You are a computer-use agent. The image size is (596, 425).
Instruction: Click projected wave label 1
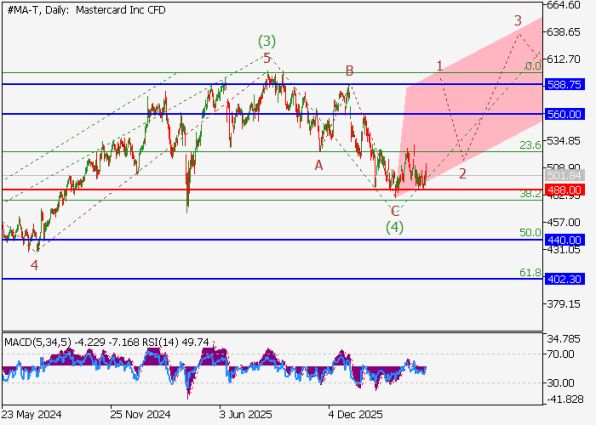439,66
